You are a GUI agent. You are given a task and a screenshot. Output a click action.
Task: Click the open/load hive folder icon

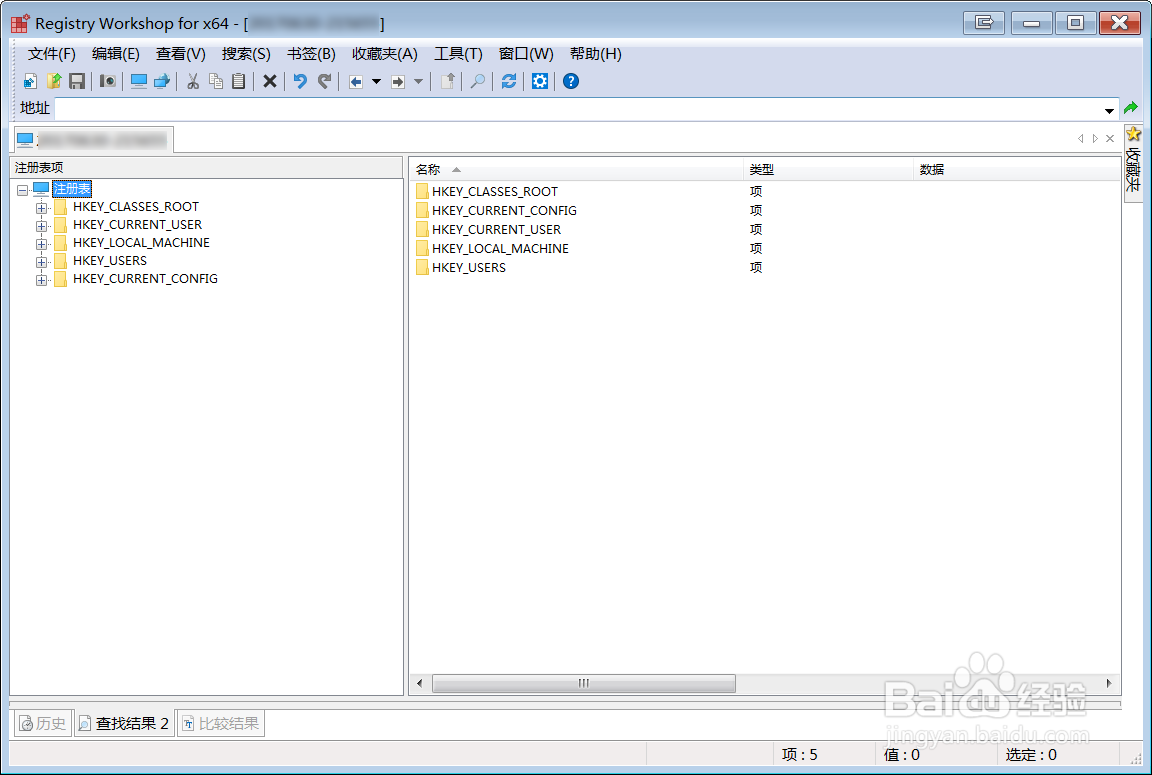54,82
